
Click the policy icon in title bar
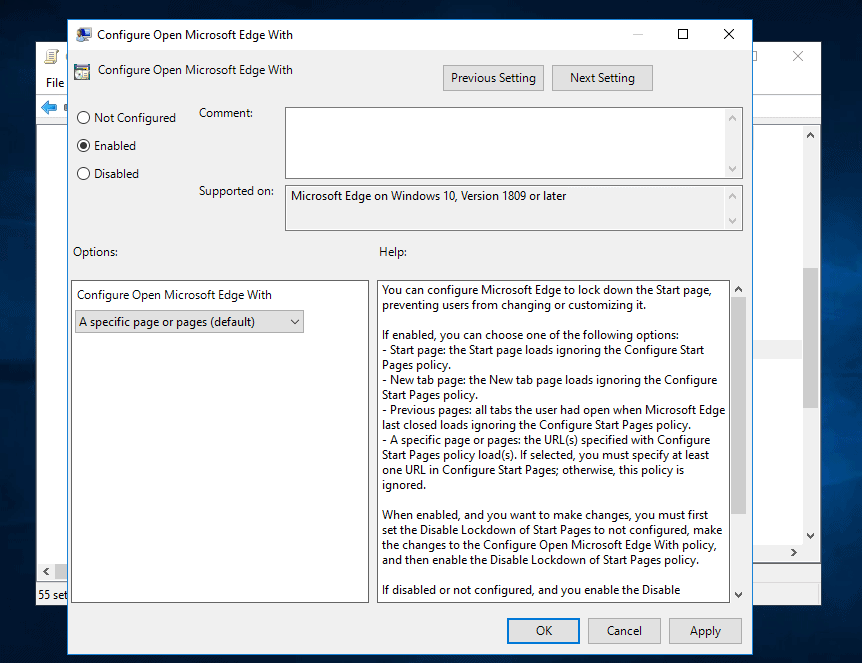[x=84, y=35]
